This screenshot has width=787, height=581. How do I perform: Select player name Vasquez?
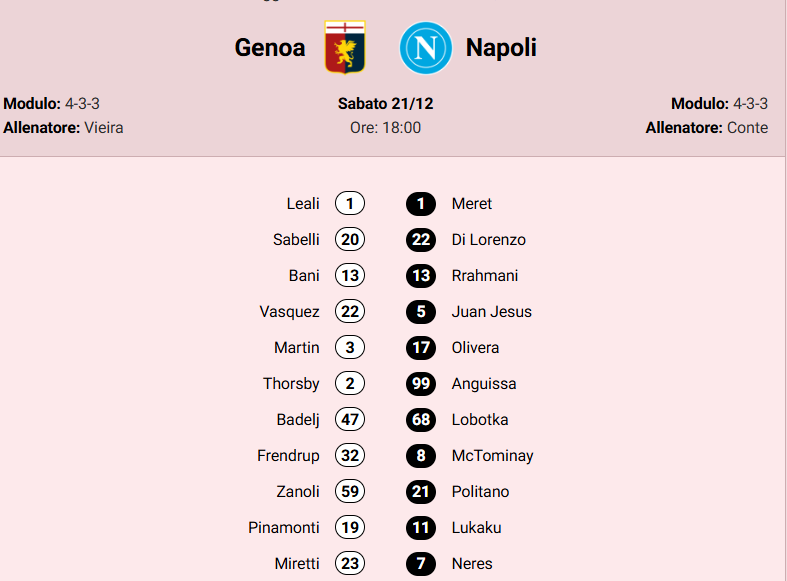tap(289, 312)
